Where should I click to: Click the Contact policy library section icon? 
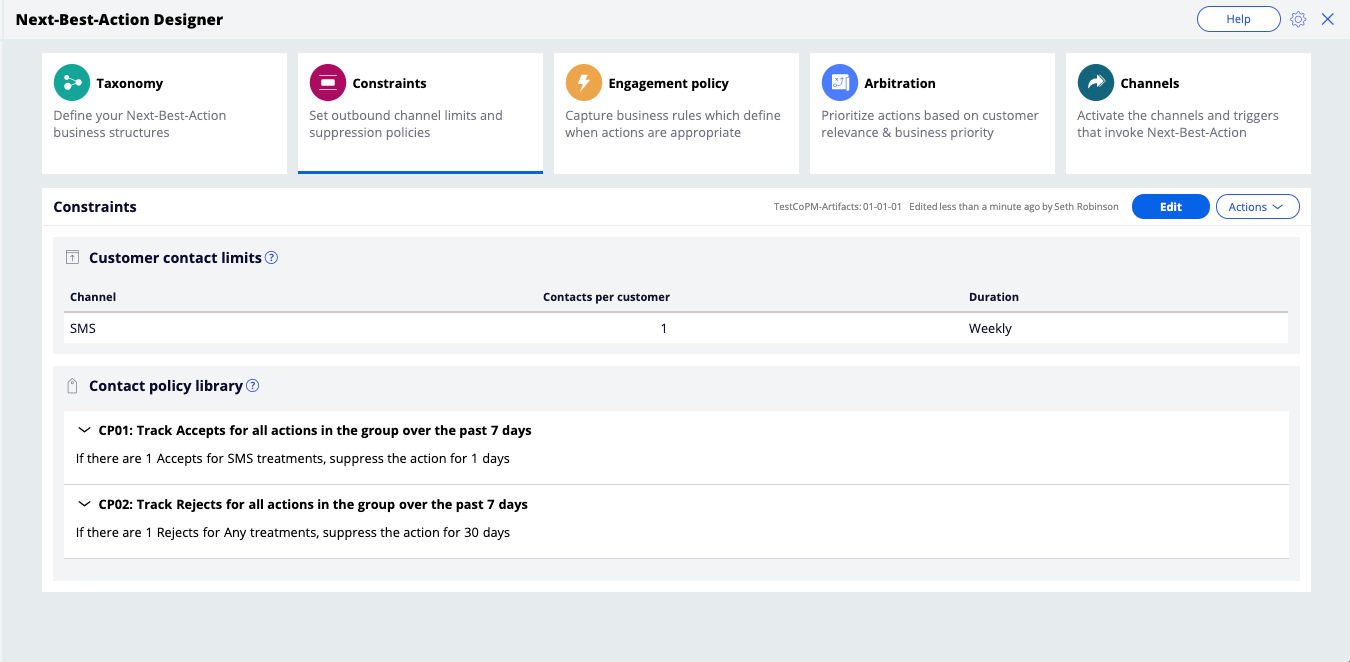pyautogui.click(x=72, y=386)
